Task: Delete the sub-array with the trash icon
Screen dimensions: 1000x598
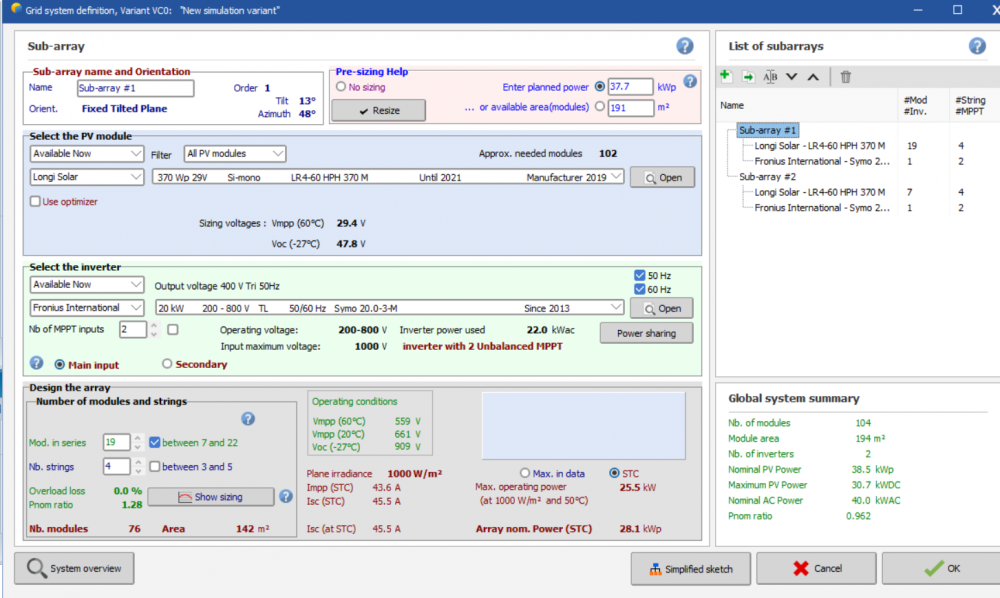Action: point(845,76)
